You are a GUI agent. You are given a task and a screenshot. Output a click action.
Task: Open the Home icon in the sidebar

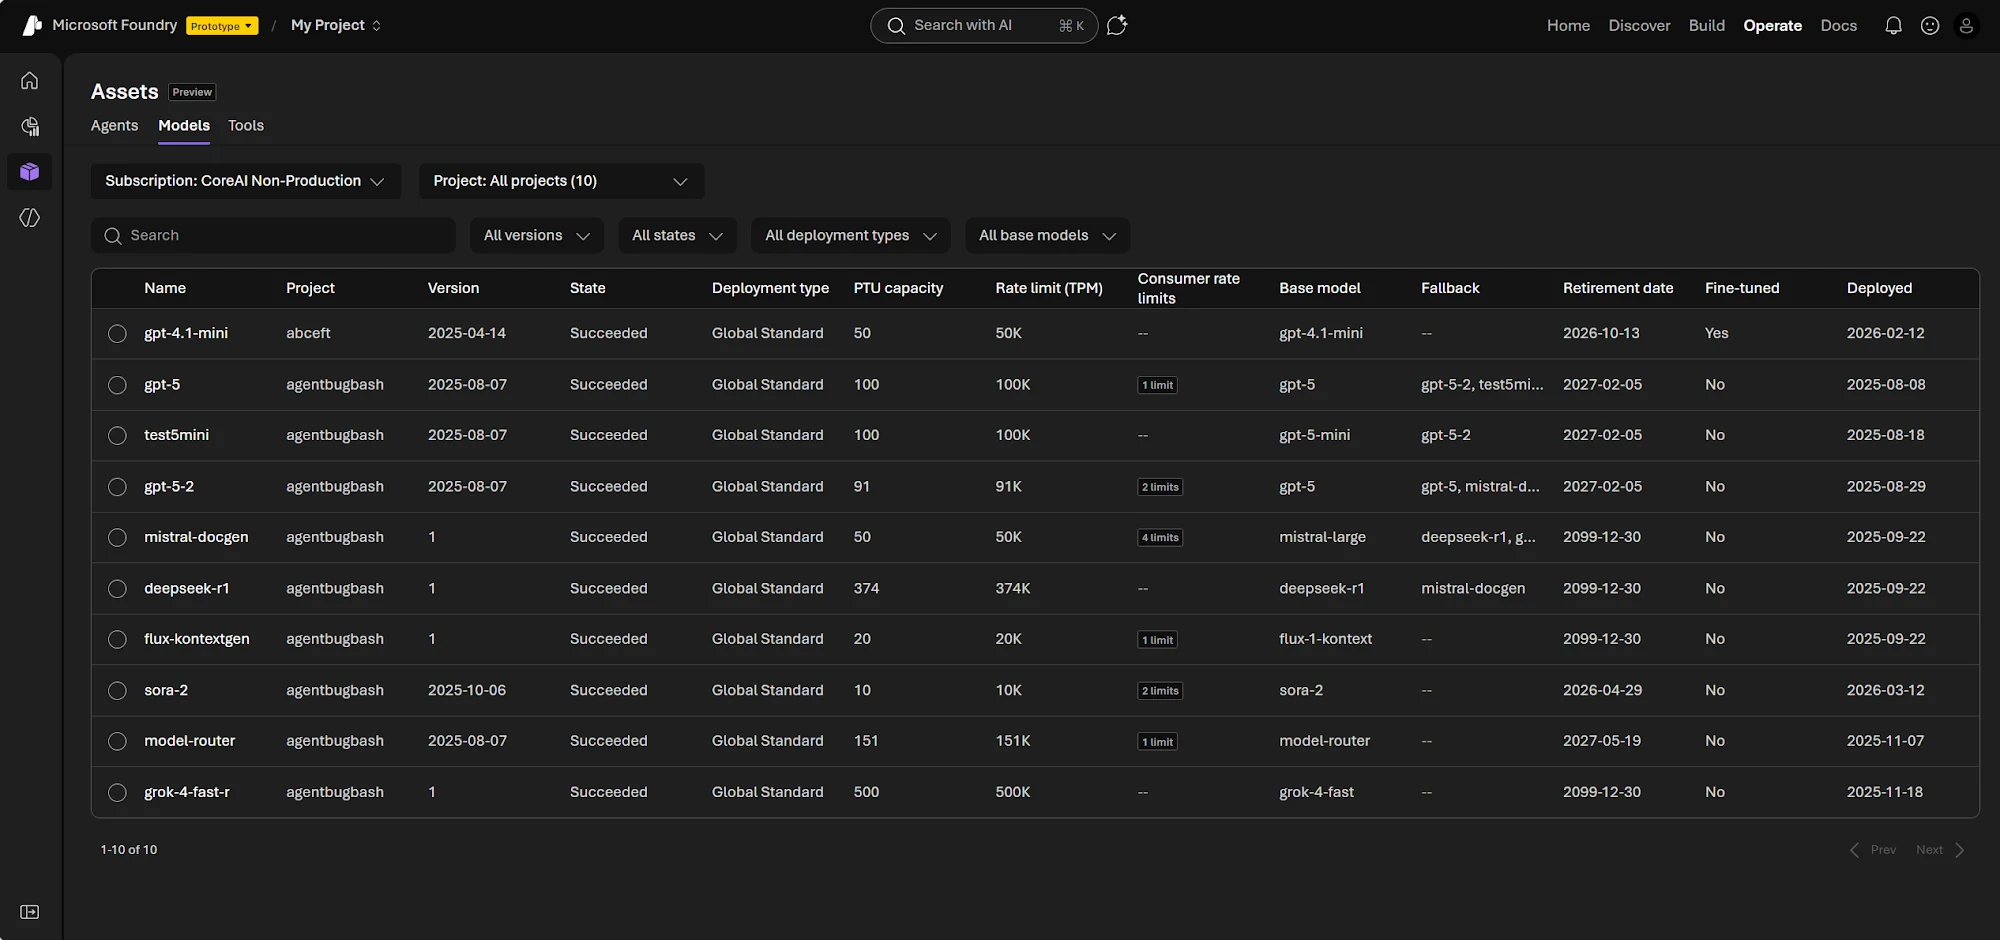tap(30, 80)
